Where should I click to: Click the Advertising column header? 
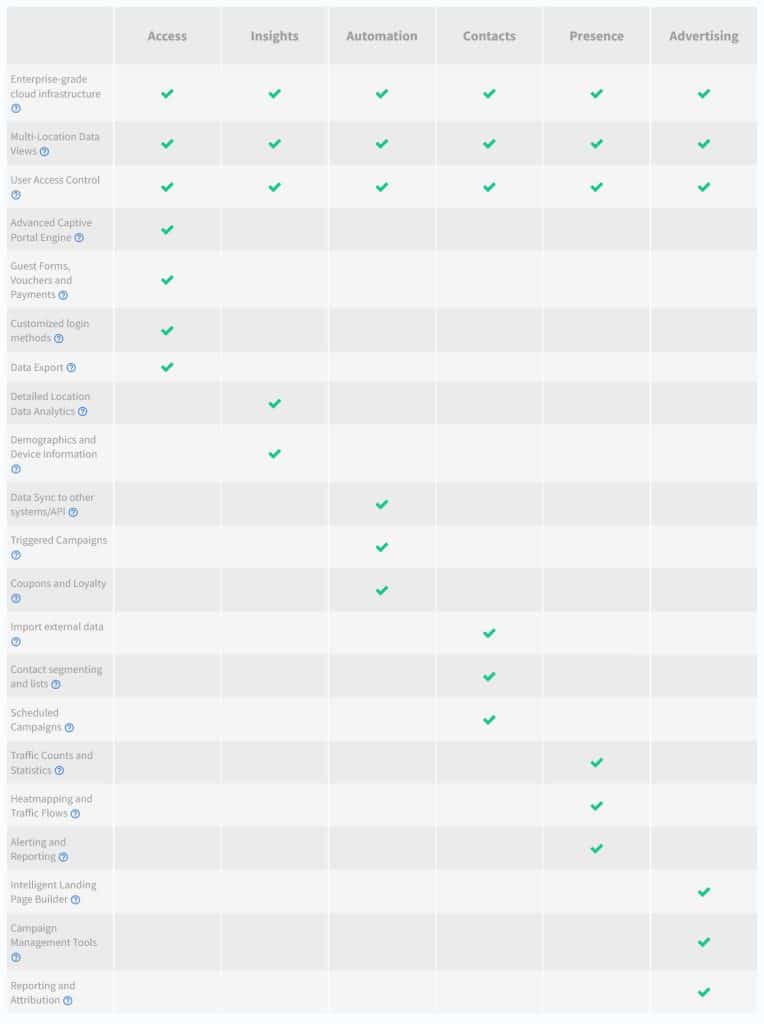coord(703,36)
